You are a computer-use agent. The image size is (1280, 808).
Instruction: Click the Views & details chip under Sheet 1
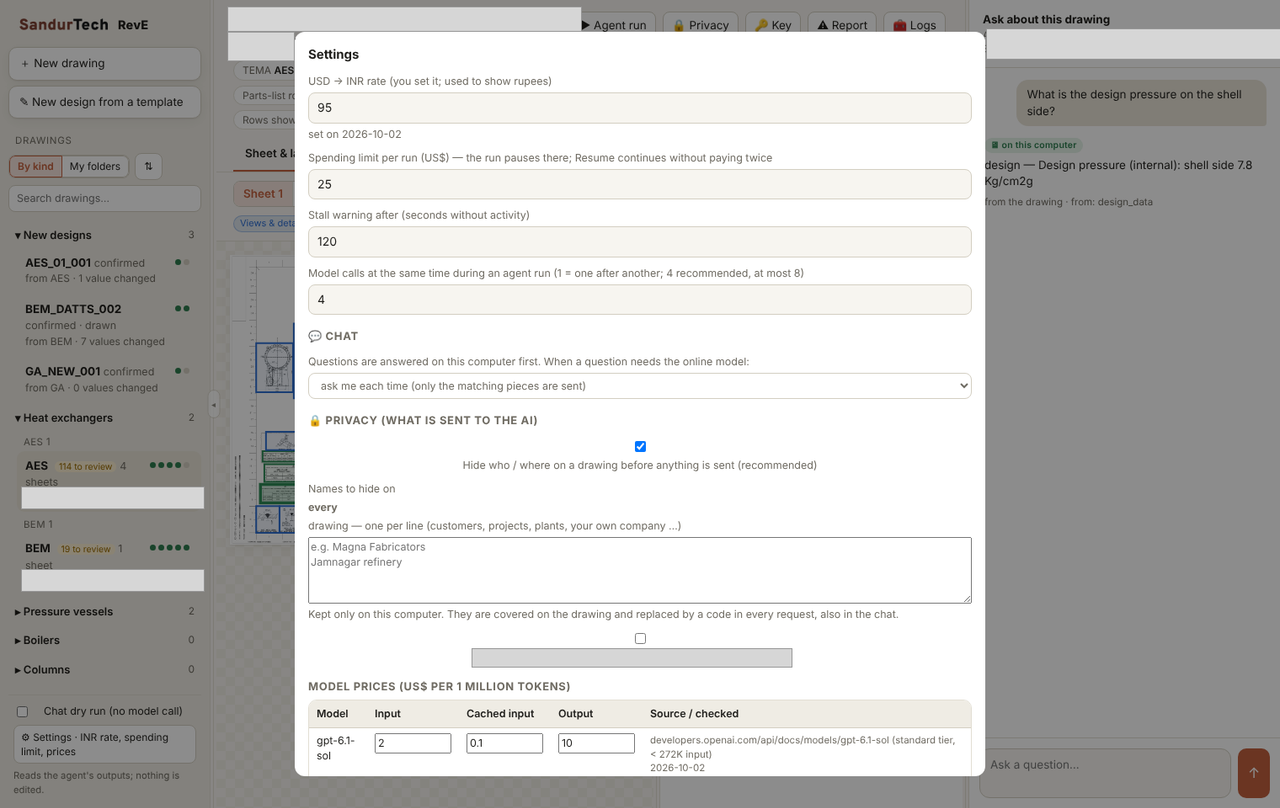pyautogui.click(x=265, y=223)
